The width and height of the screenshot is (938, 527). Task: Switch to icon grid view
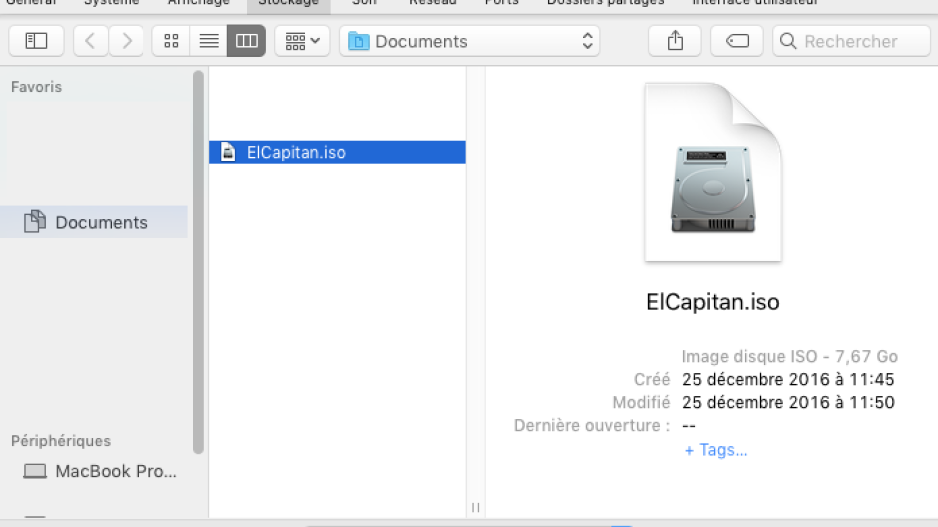[171, 41]
